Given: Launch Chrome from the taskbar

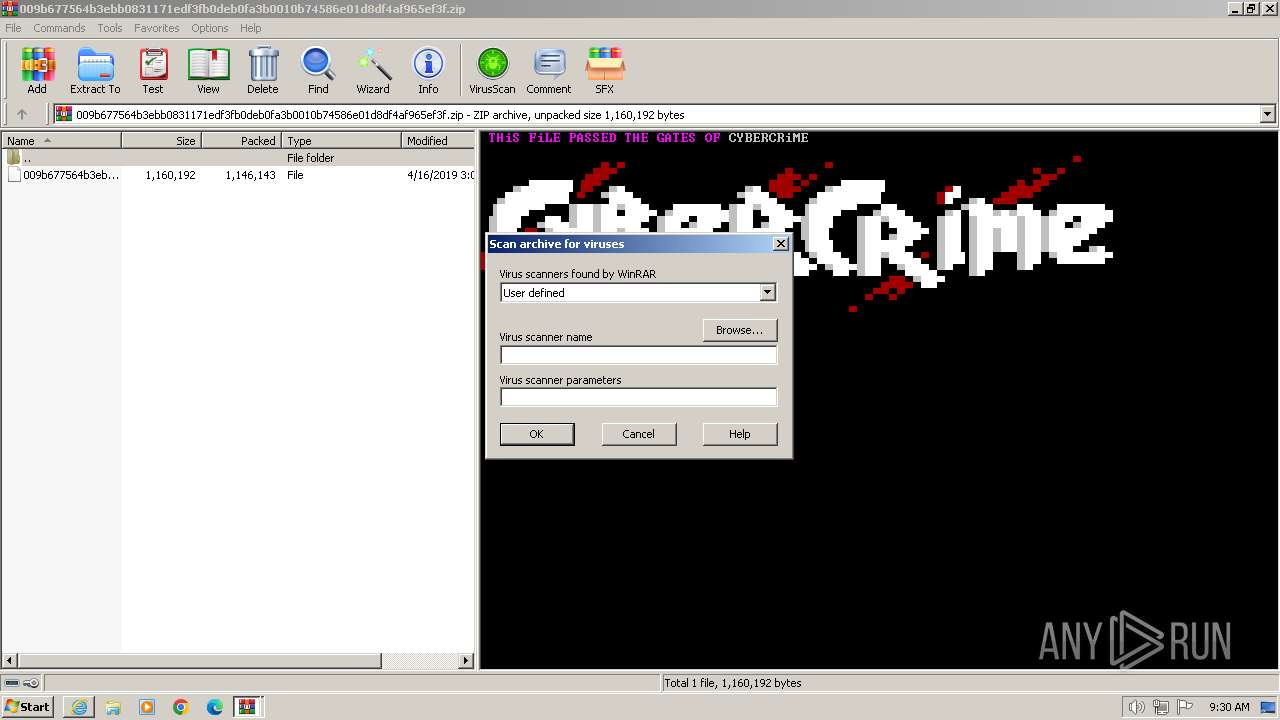Looking at the screenshot, I should pos(181,707).
